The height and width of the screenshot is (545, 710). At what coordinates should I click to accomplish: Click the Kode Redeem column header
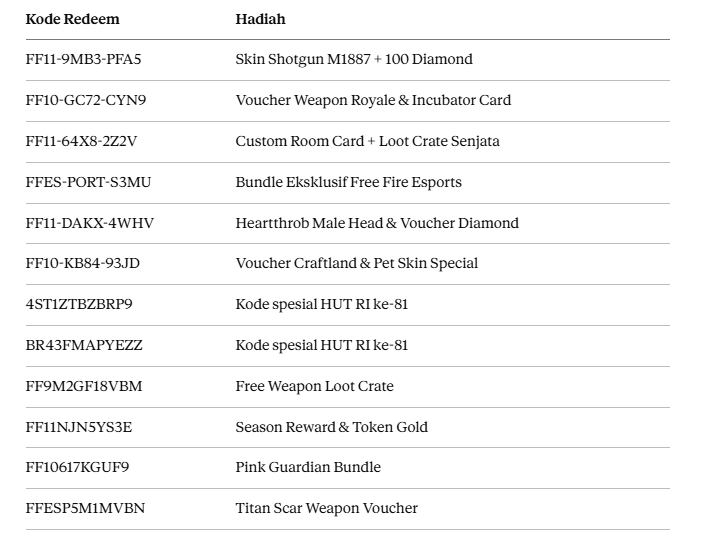coord(72,19)
